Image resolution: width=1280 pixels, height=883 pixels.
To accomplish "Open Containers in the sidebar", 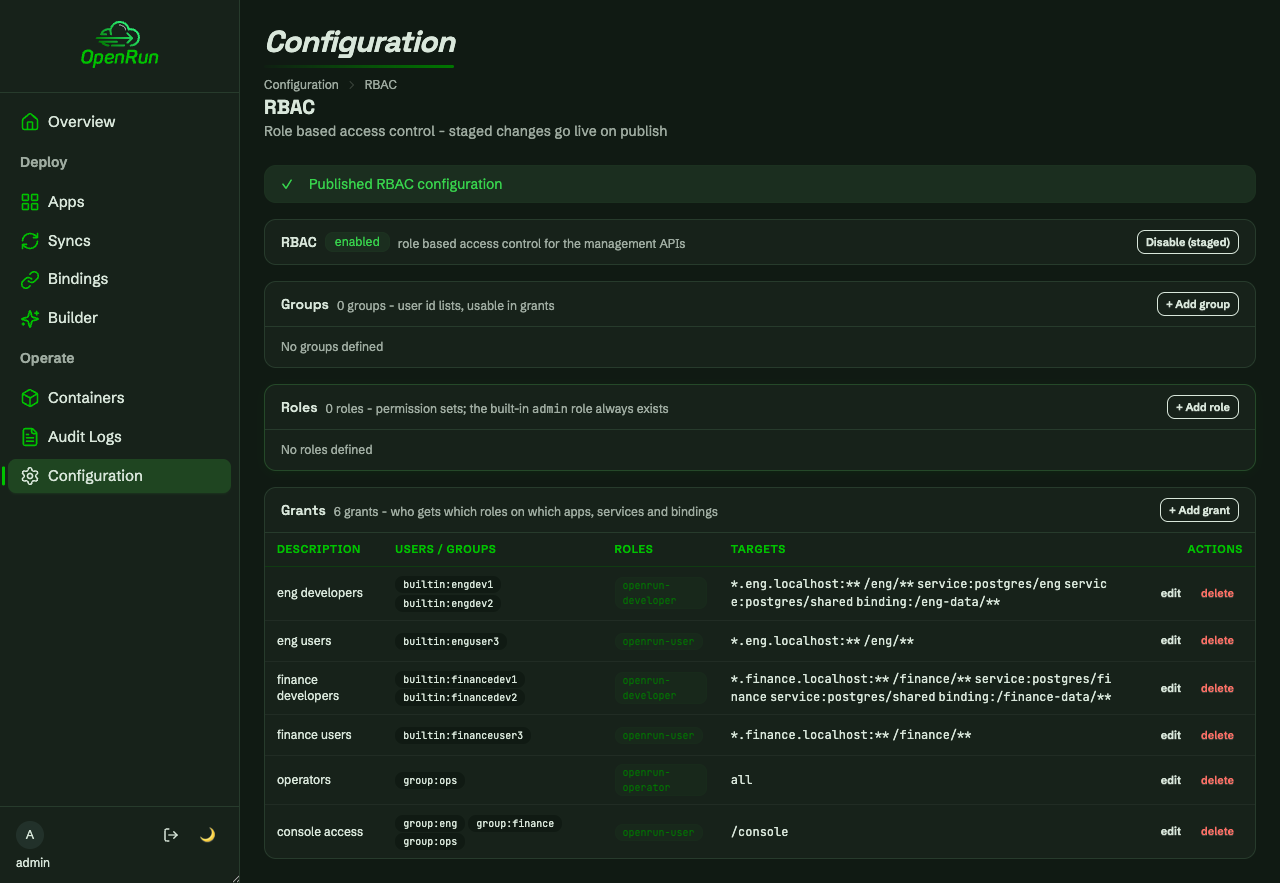I will point(119,398).
